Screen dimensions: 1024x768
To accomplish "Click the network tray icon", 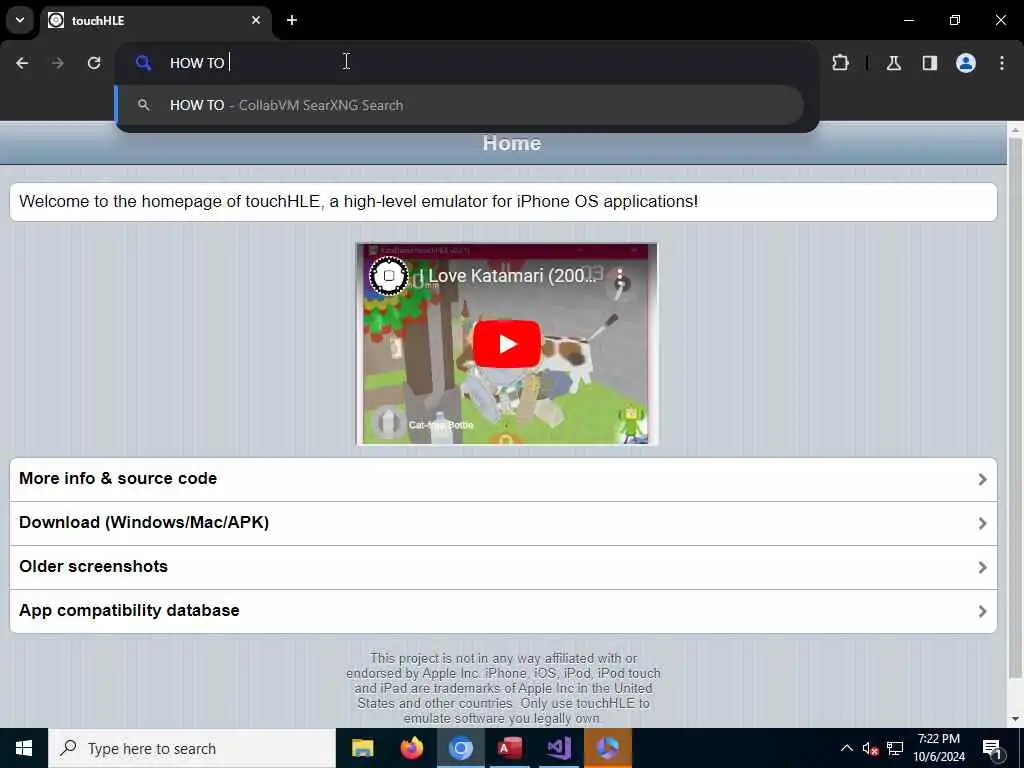I will 895,748.
